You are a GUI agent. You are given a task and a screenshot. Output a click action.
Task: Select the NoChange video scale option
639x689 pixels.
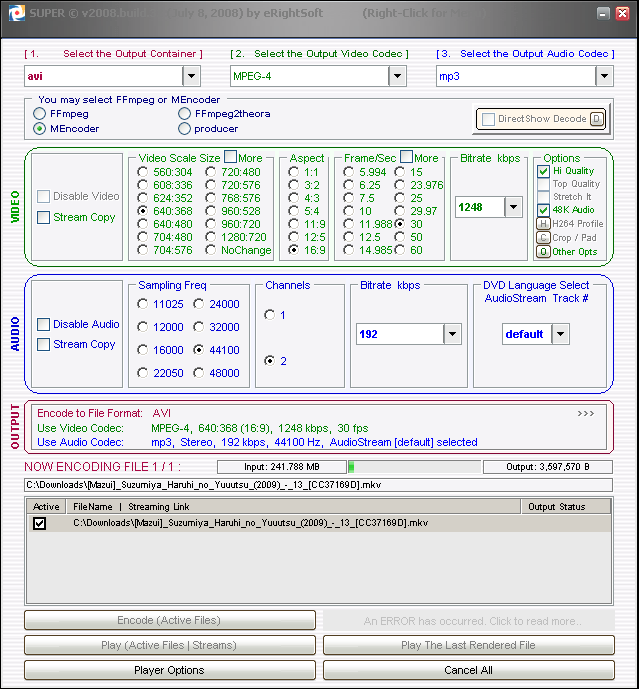tap(211, 250)
